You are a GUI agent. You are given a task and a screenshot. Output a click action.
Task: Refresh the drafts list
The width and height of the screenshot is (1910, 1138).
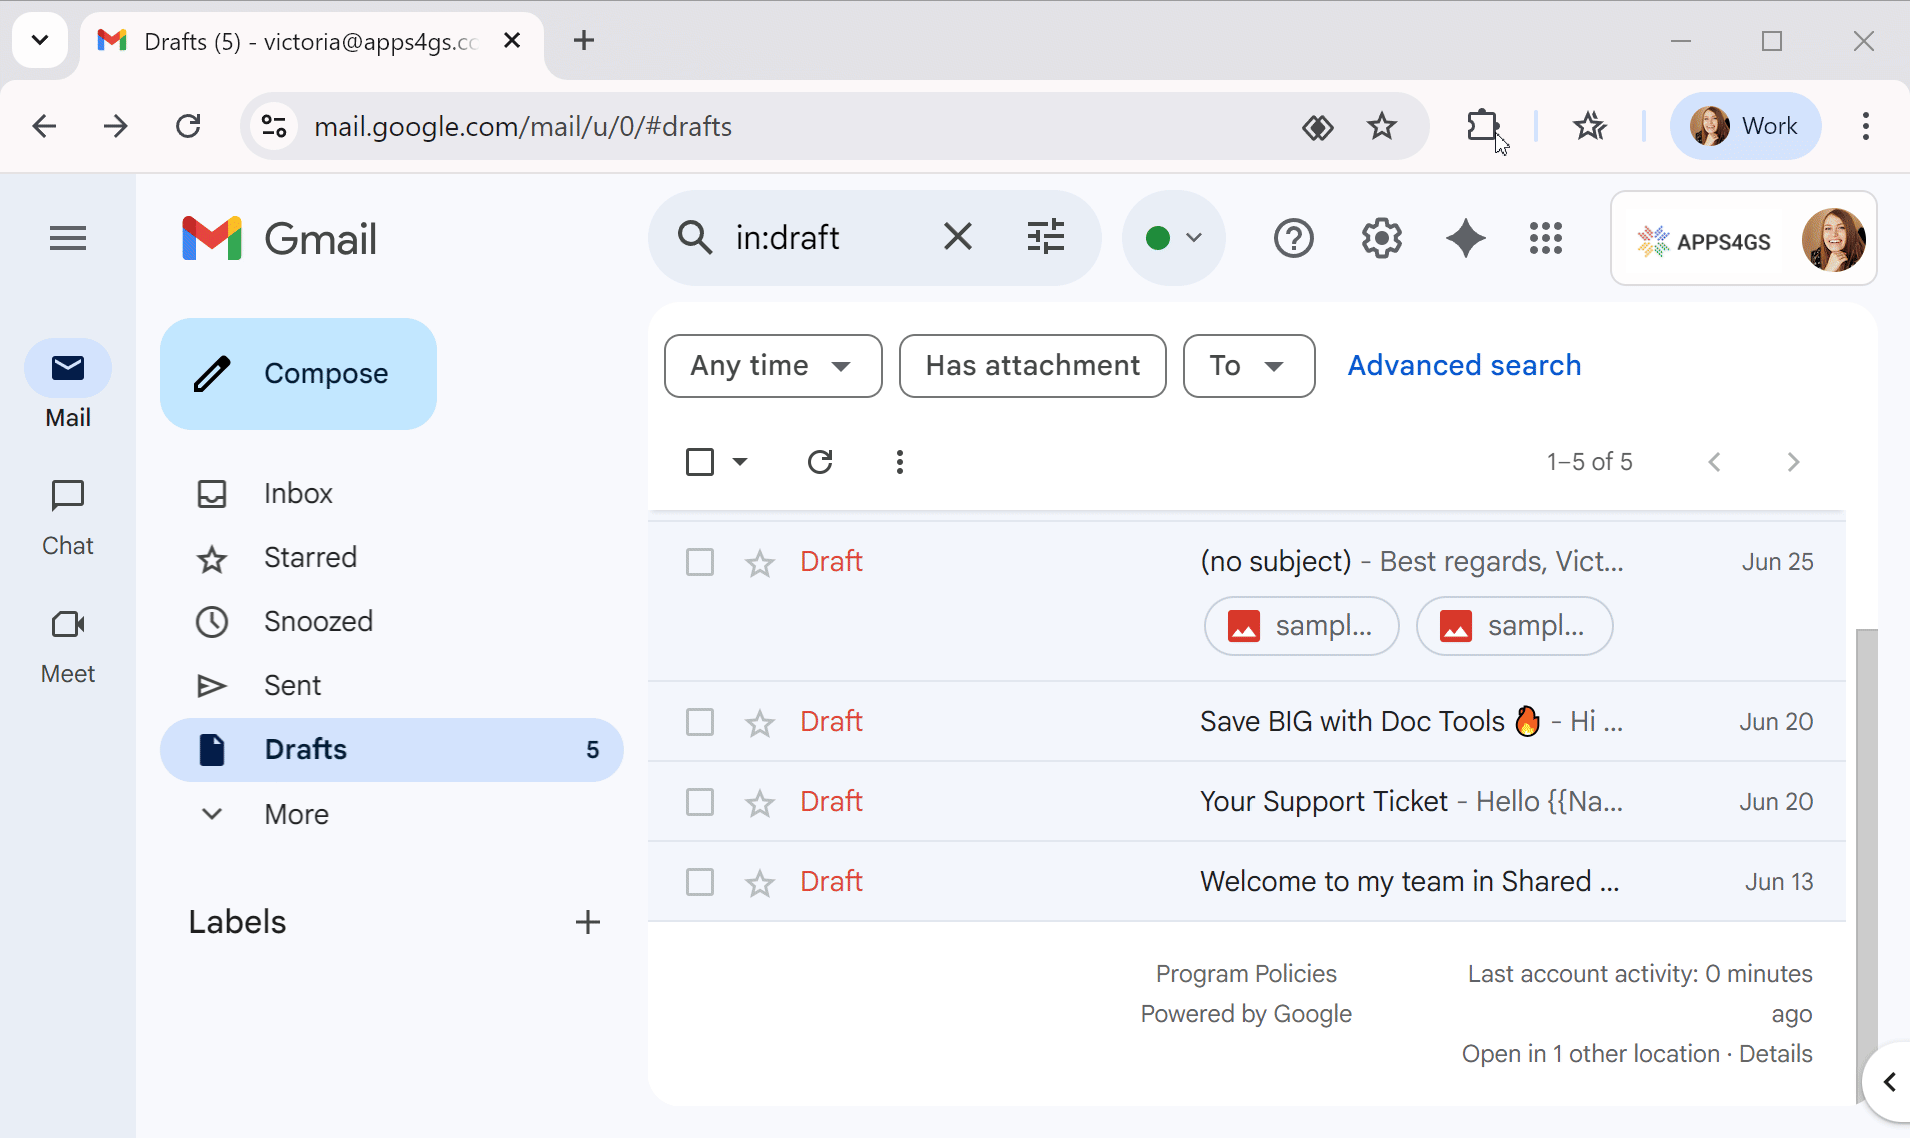point(820,462)
